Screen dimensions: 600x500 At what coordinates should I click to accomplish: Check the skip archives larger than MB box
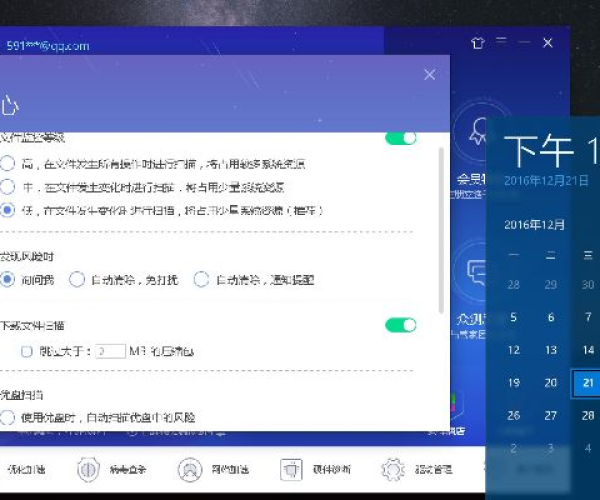tap(26, 351)
